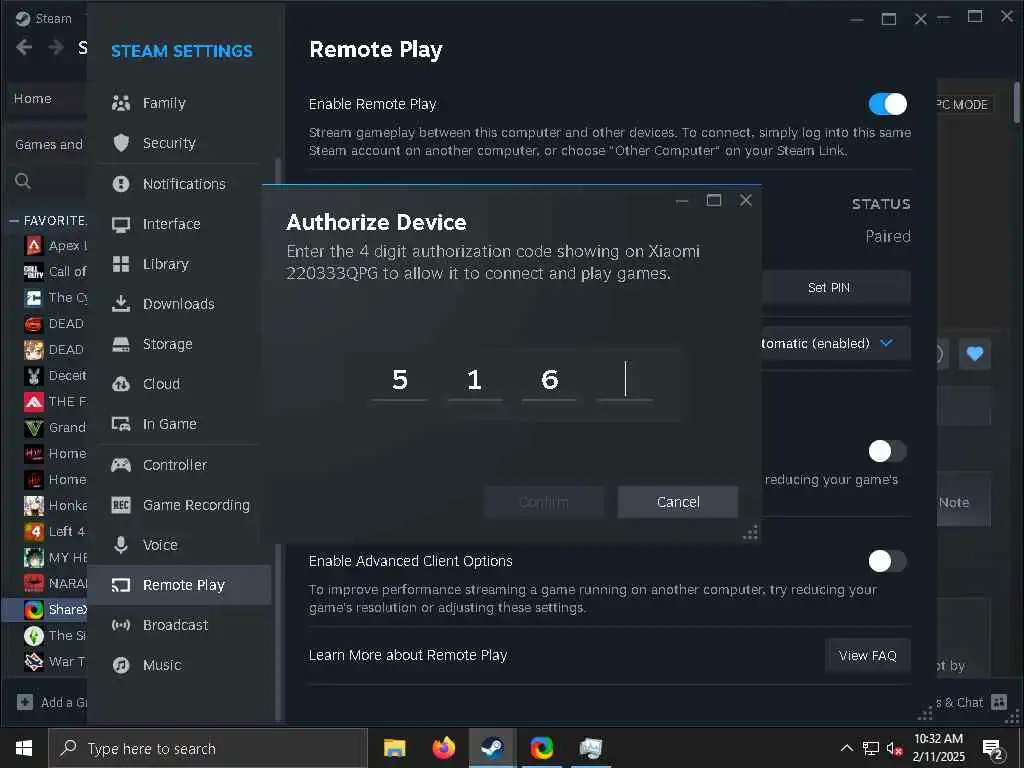Viewport: 1024px width, 768px height.
Task: Open the View FAQ button
Action: click(868, 655)
